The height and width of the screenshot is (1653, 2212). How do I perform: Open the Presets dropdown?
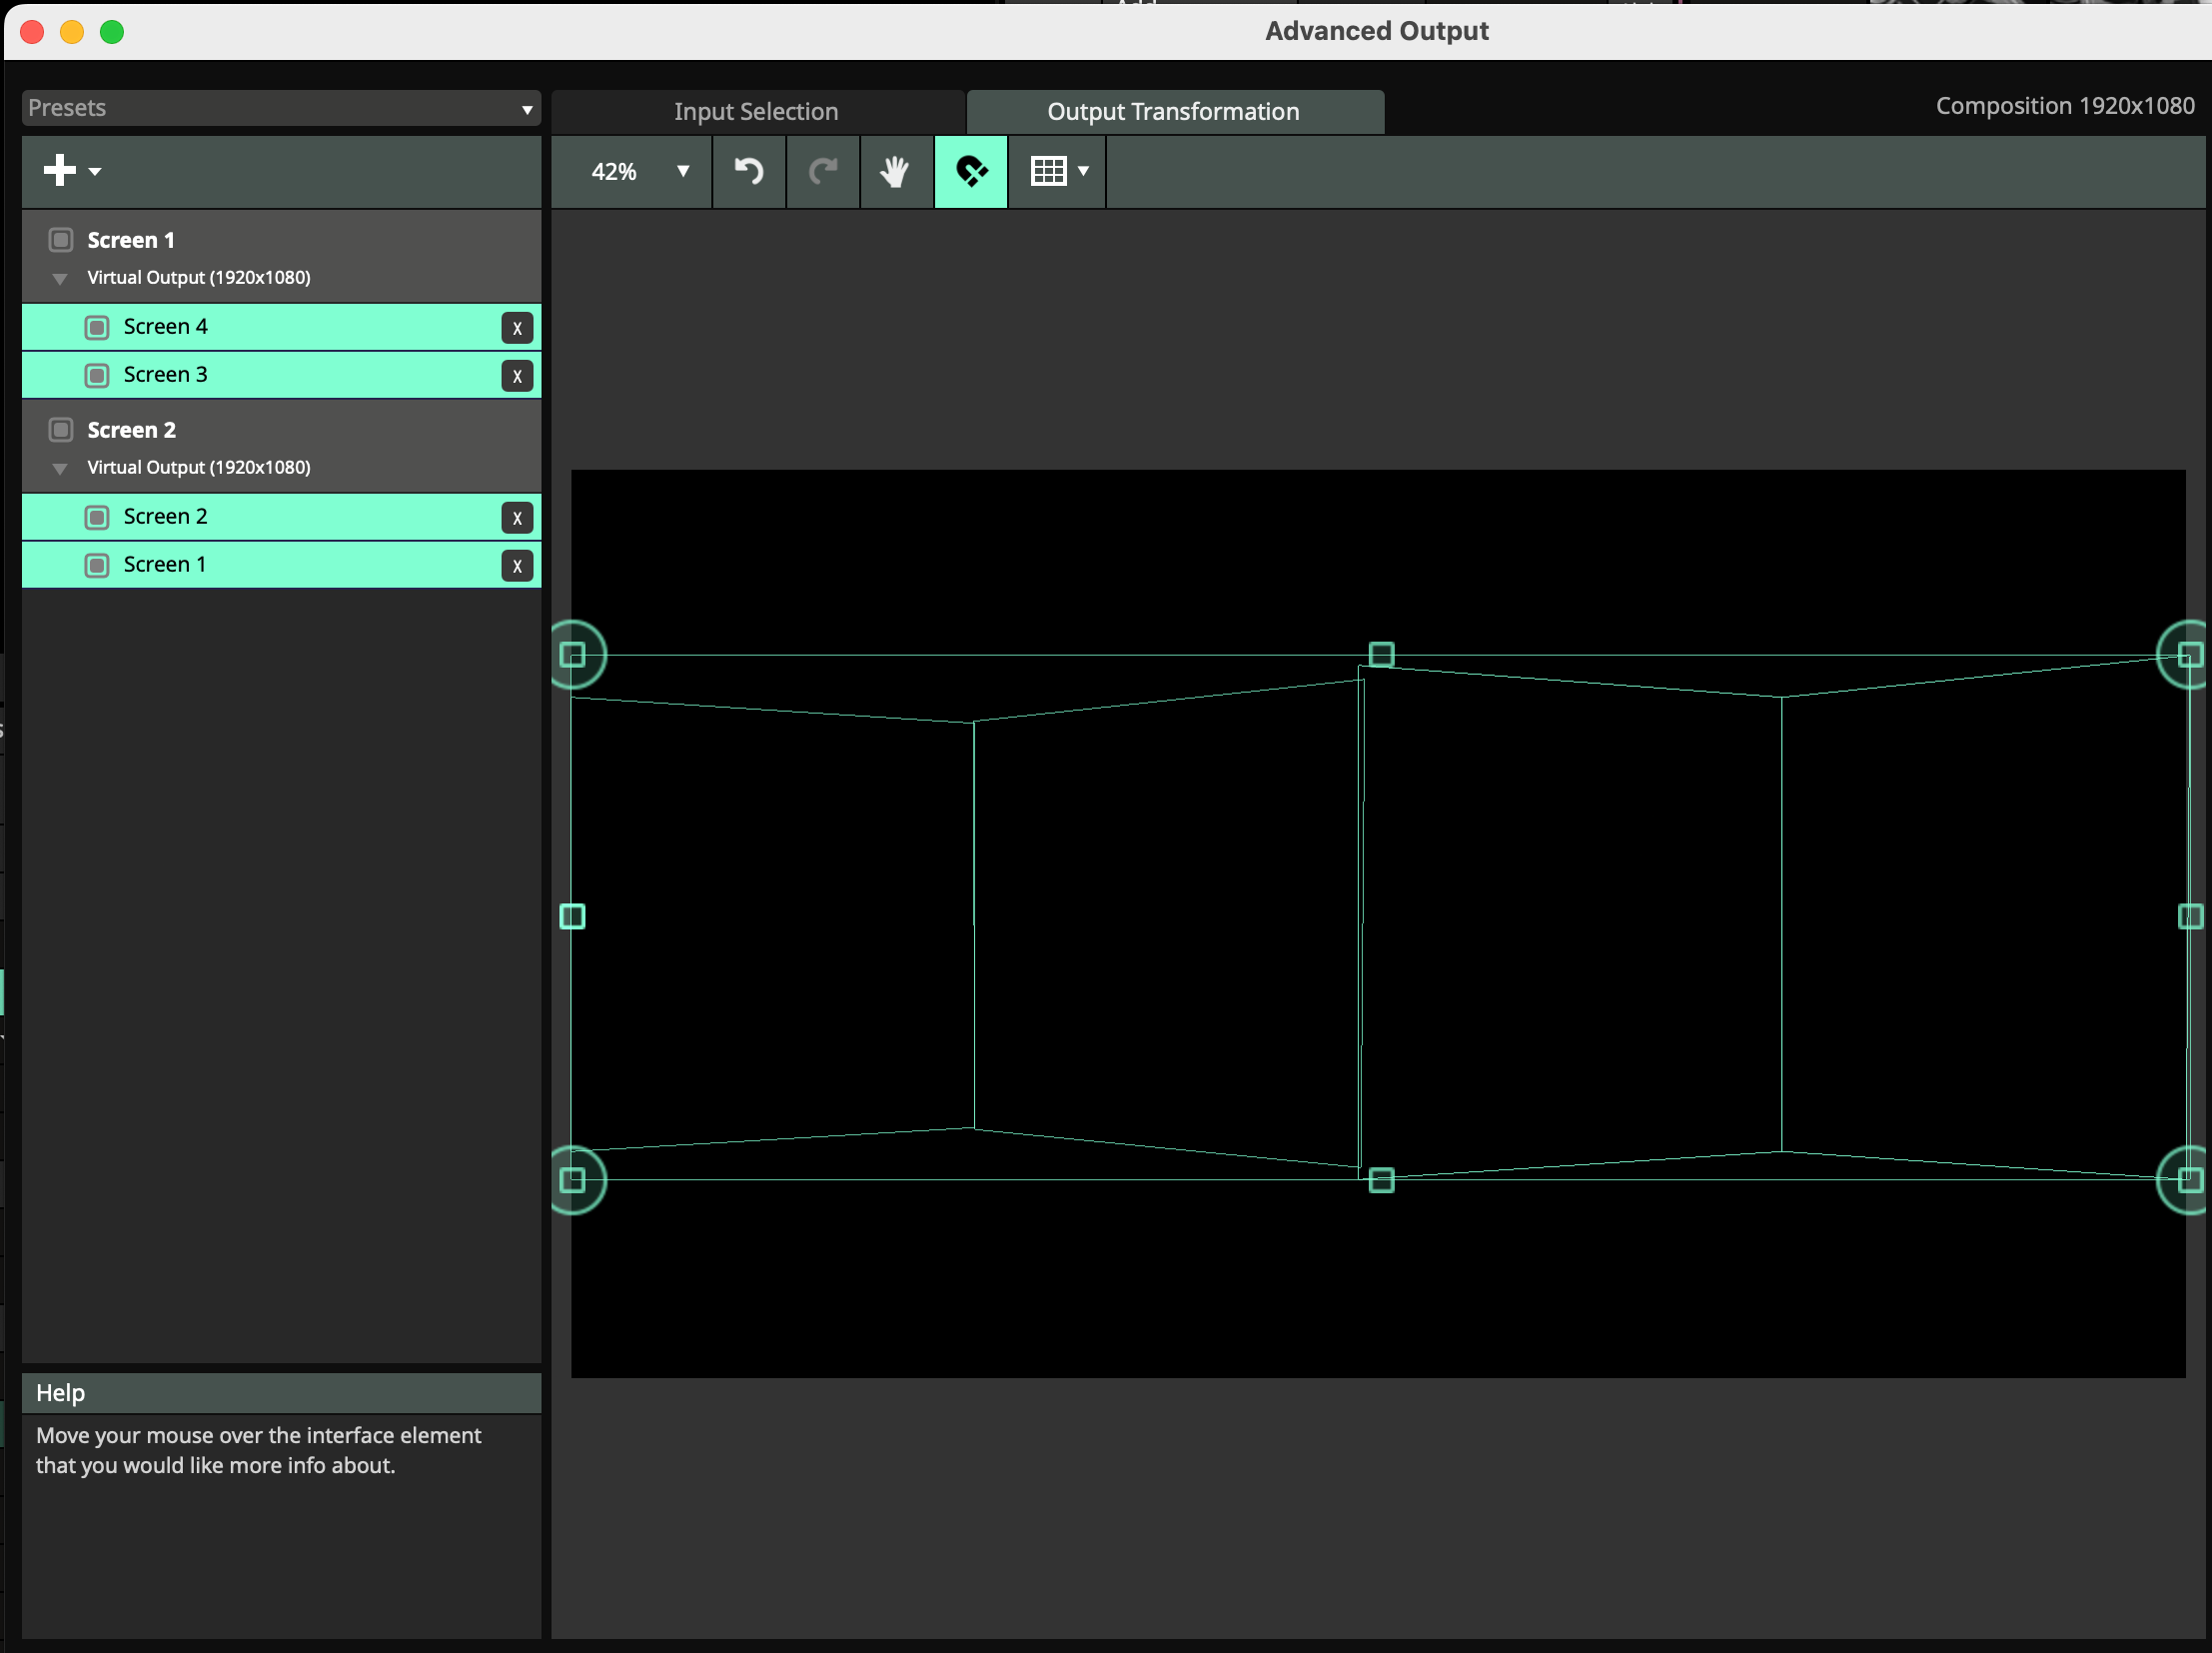pyautogui.click(x=280, y=108)
